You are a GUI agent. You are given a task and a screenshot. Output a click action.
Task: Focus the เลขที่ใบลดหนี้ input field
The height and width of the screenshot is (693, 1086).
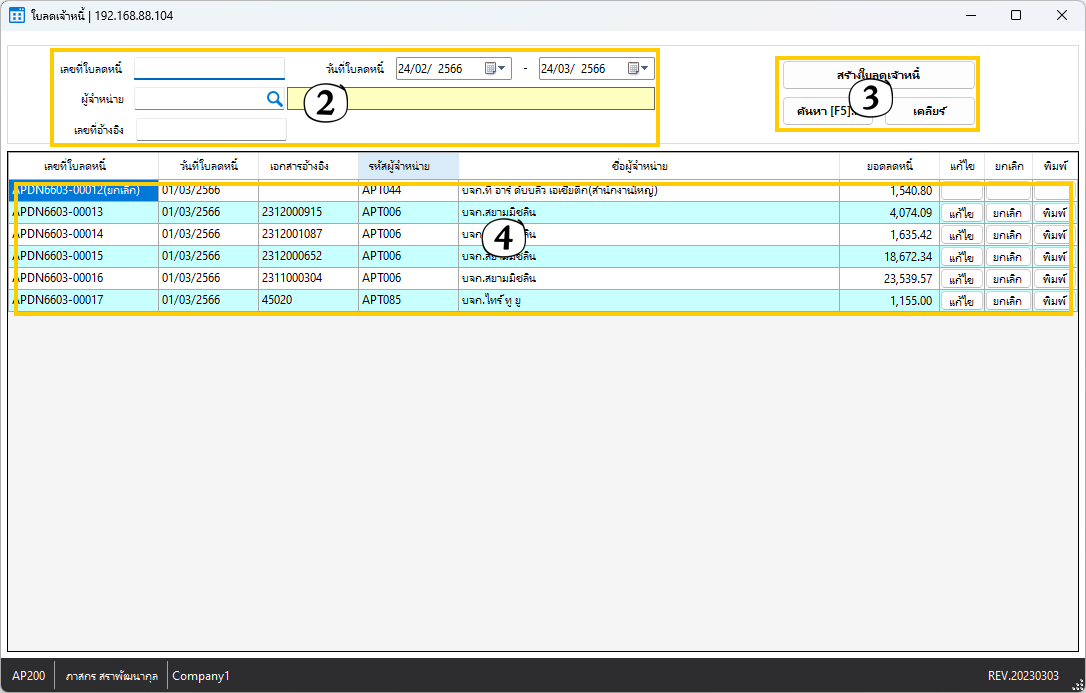click(209, 68)
